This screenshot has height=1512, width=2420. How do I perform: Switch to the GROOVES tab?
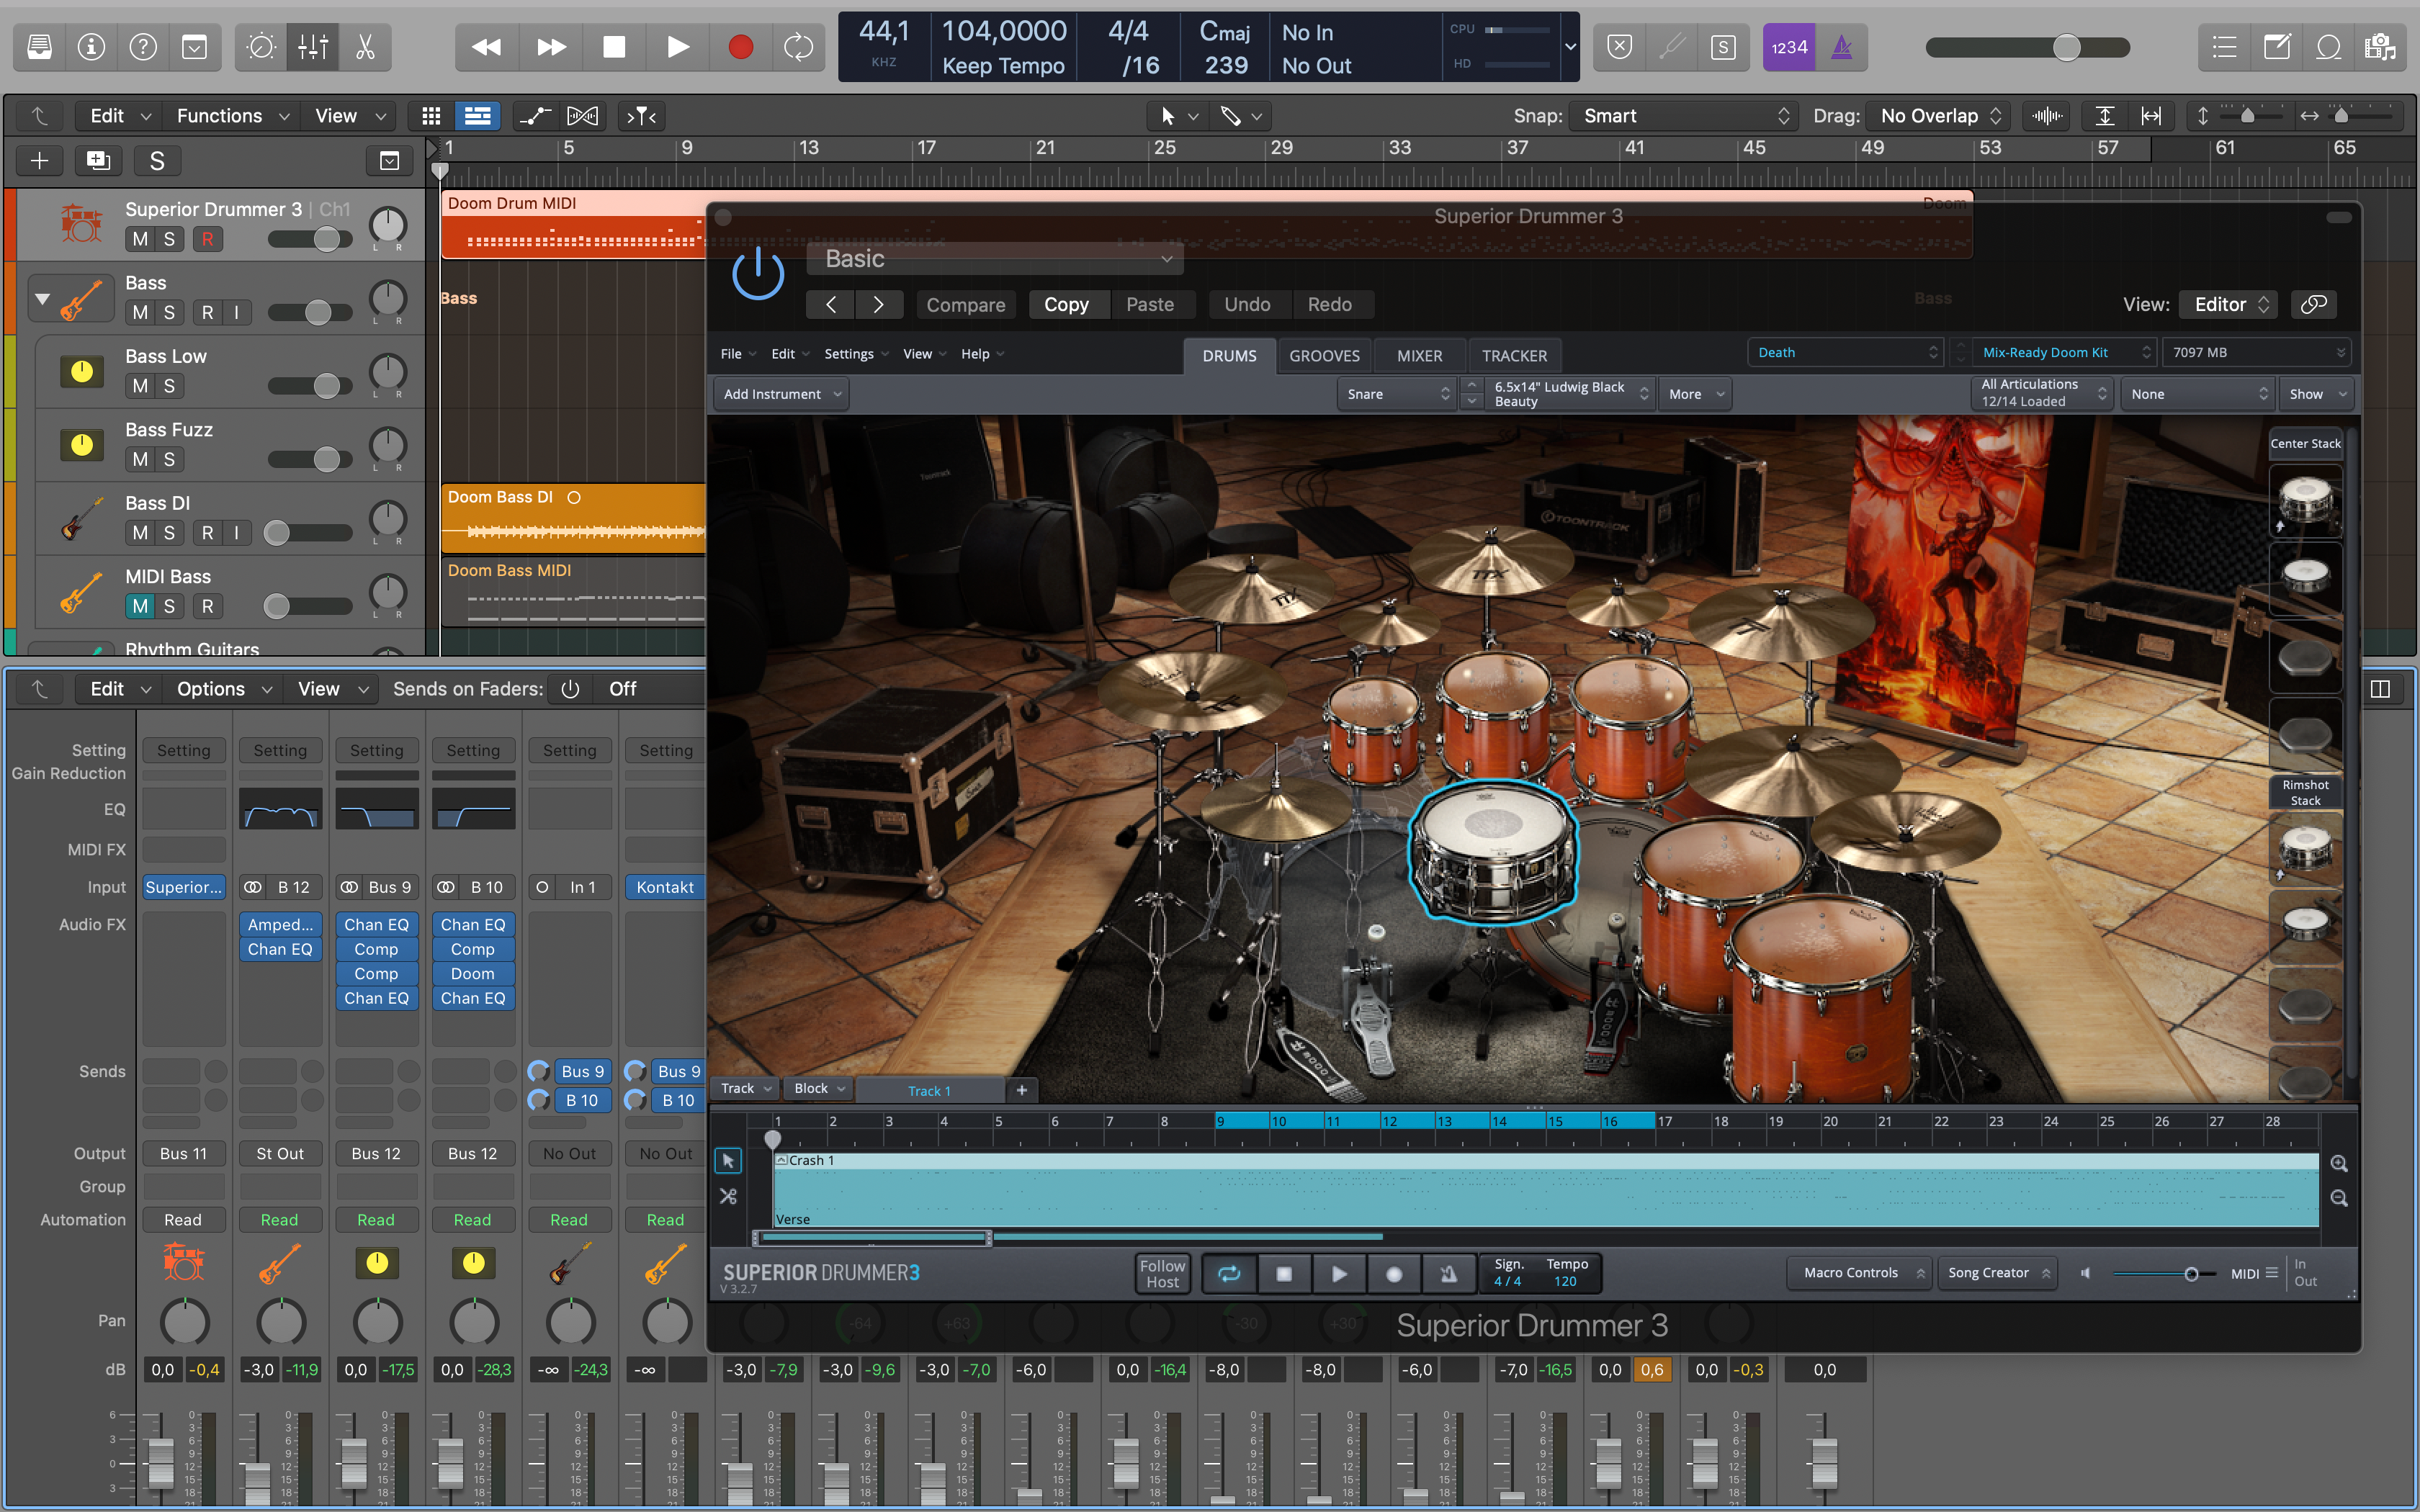(x=1324, y=355)
